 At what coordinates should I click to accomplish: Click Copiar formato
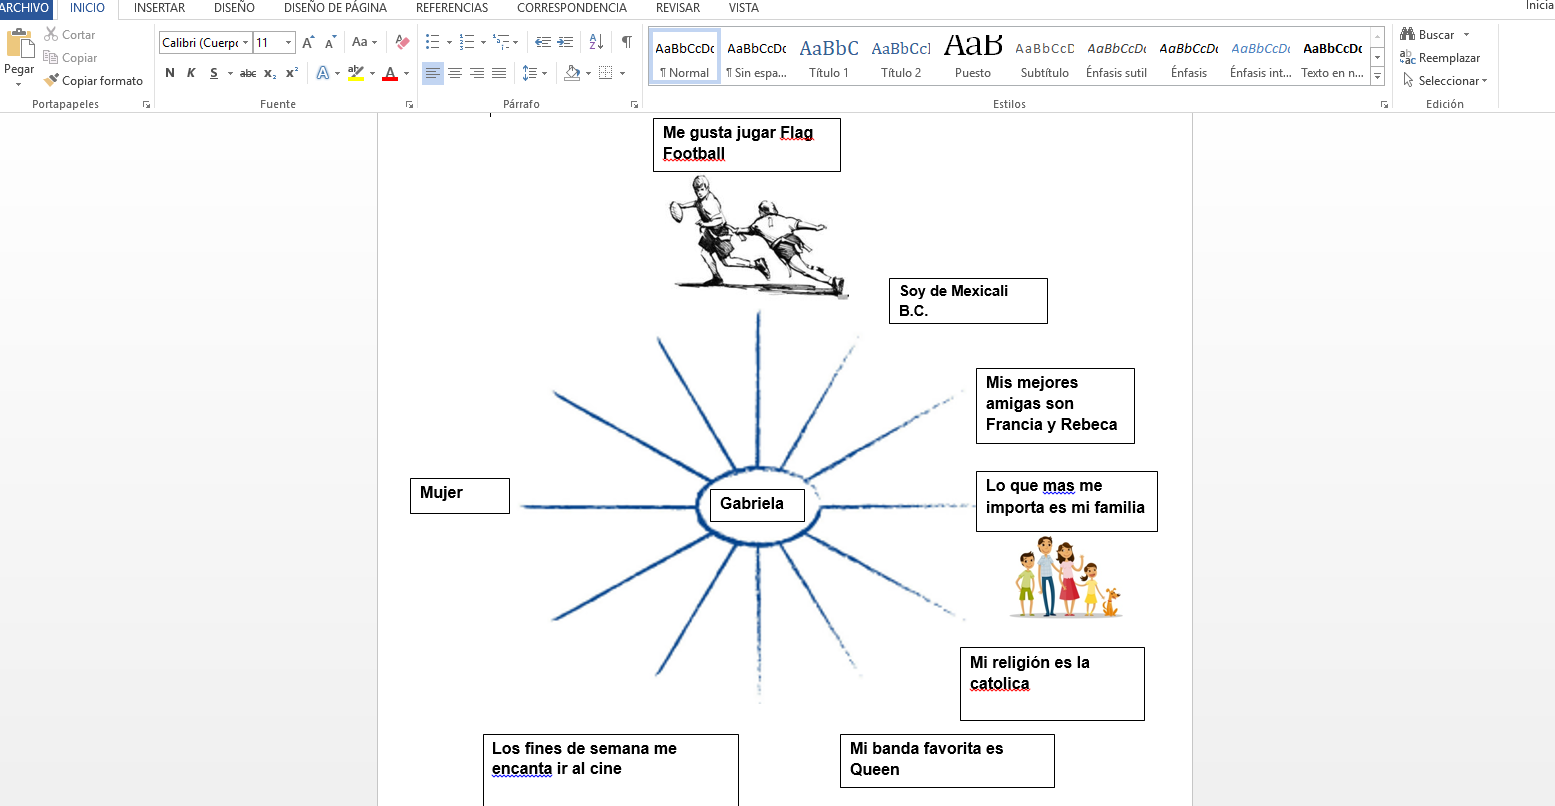(x=93, y=81)
